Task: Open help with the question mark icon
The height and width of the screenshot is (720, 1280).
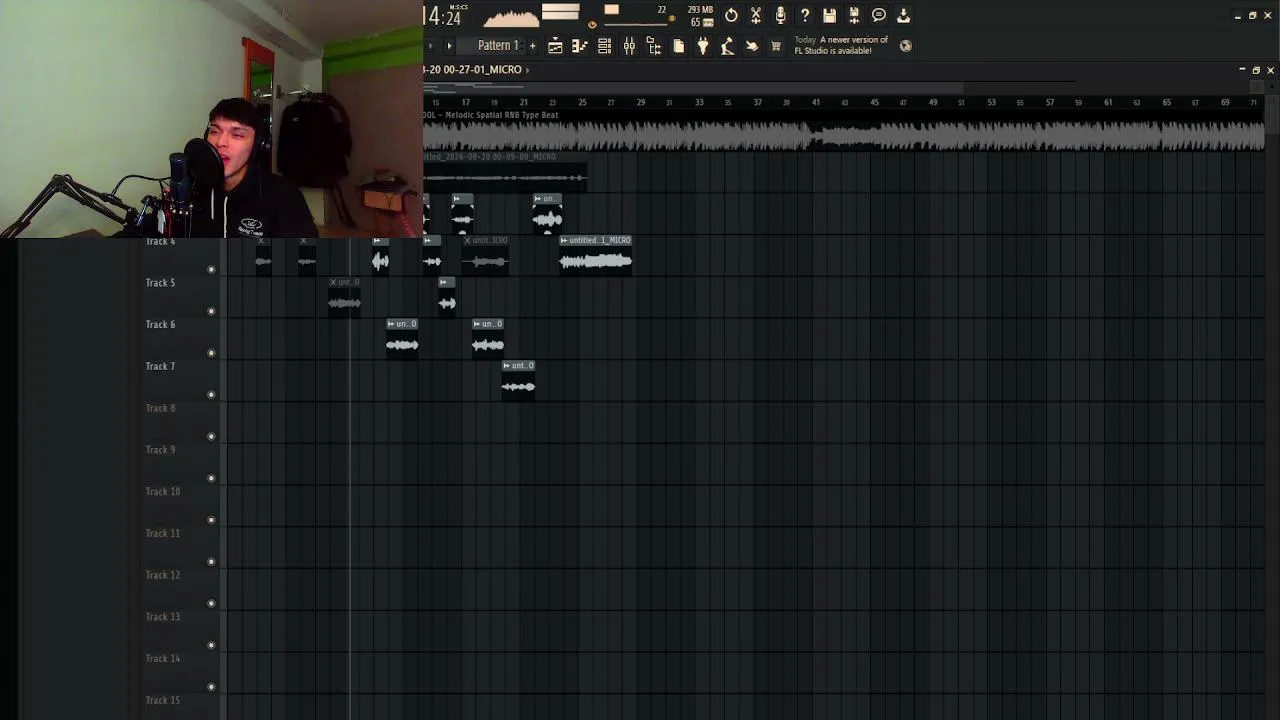Action: 805,15
